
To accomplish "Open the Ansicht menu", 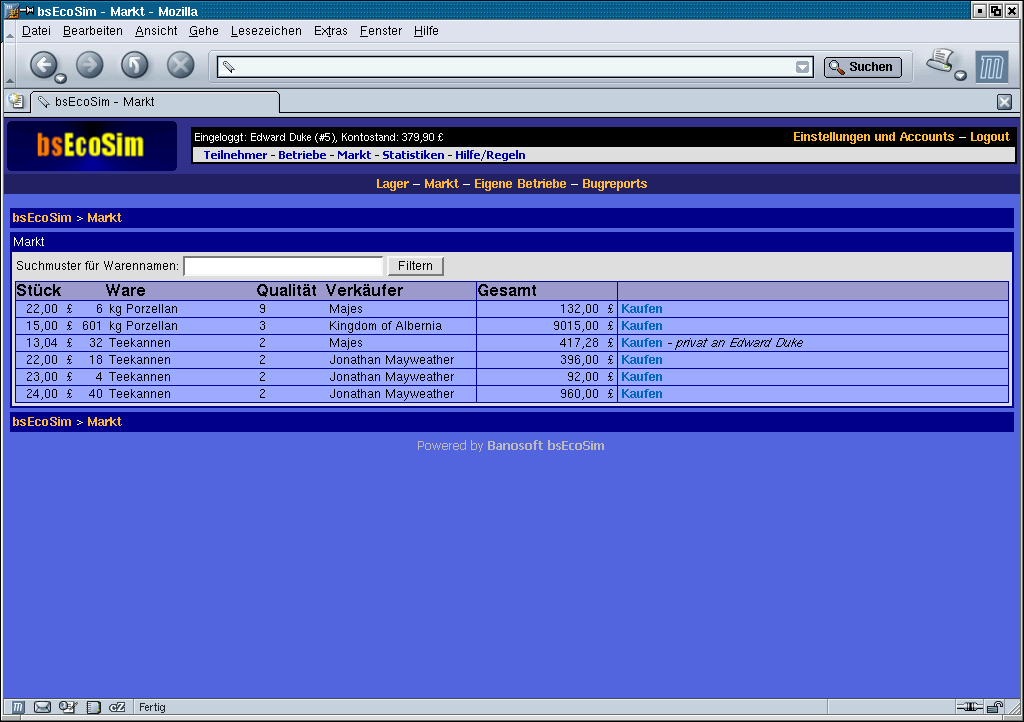I will tap(156, 31).
